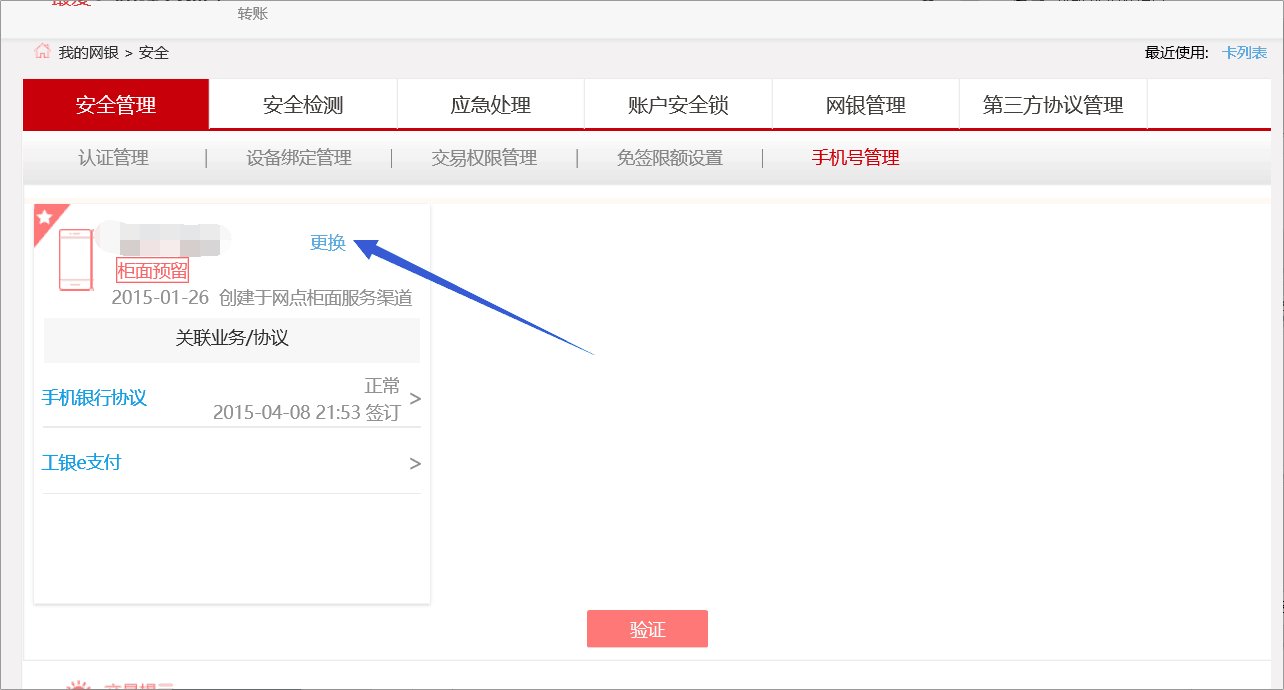The image size is (1284, 690).
Task: Switch to the 应急处理 tab
Action: [489, 104]
